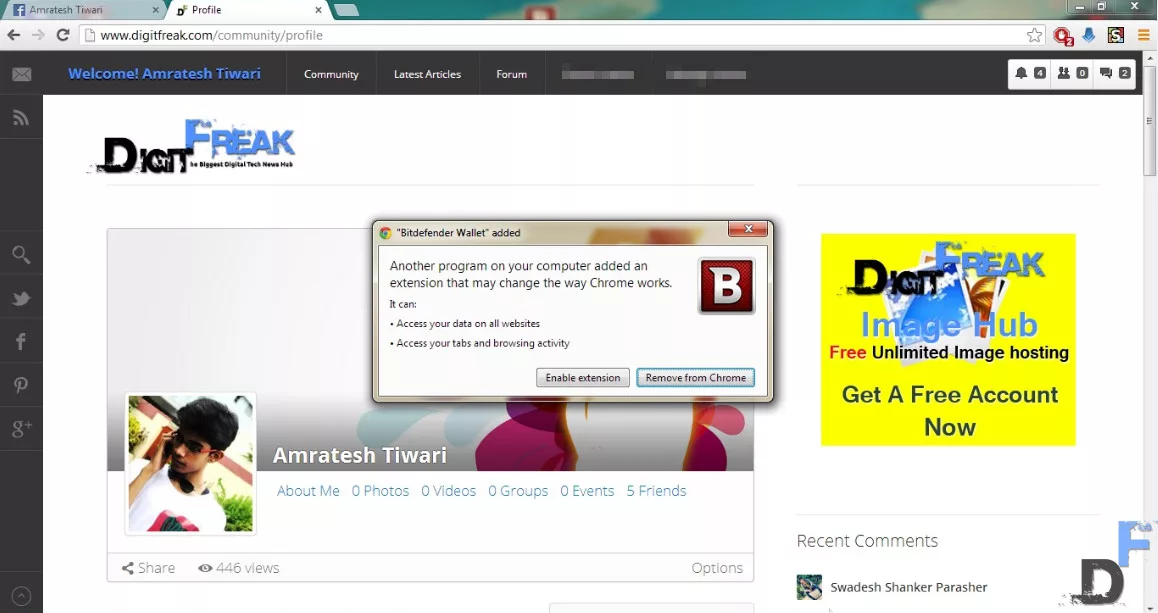Close the Bitdefender Wallet added dialog

748,229
